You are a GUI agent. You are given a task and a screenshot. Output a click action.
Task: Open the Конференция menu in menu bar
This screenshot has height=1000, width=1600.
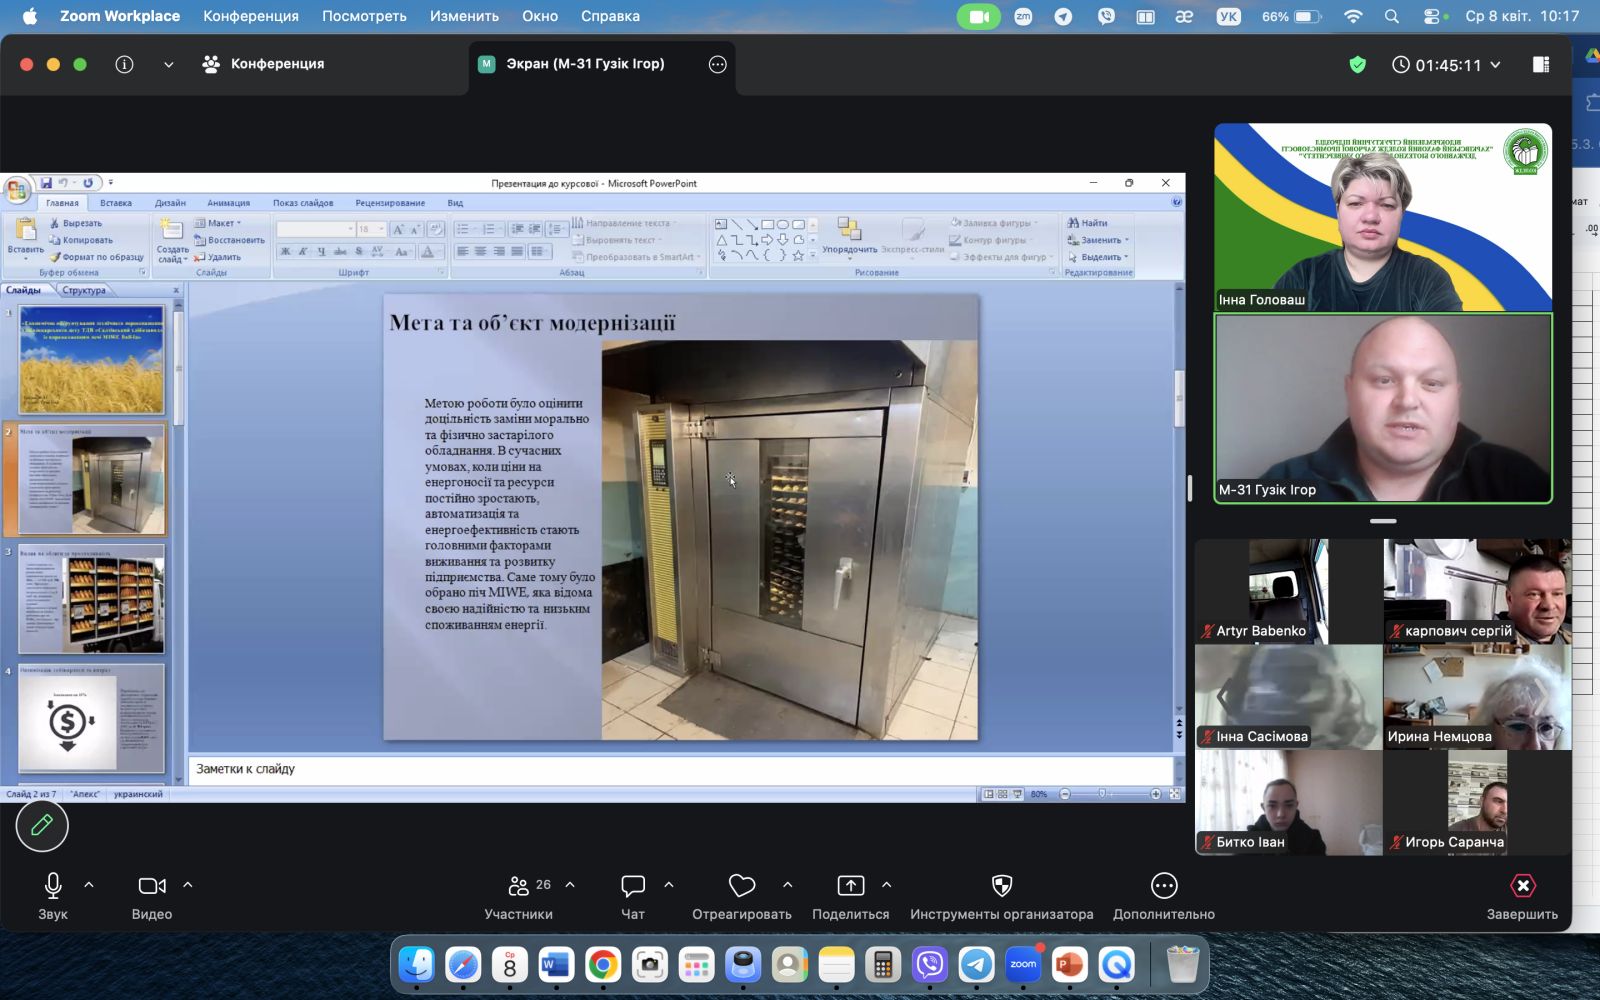tap(250, 16)
